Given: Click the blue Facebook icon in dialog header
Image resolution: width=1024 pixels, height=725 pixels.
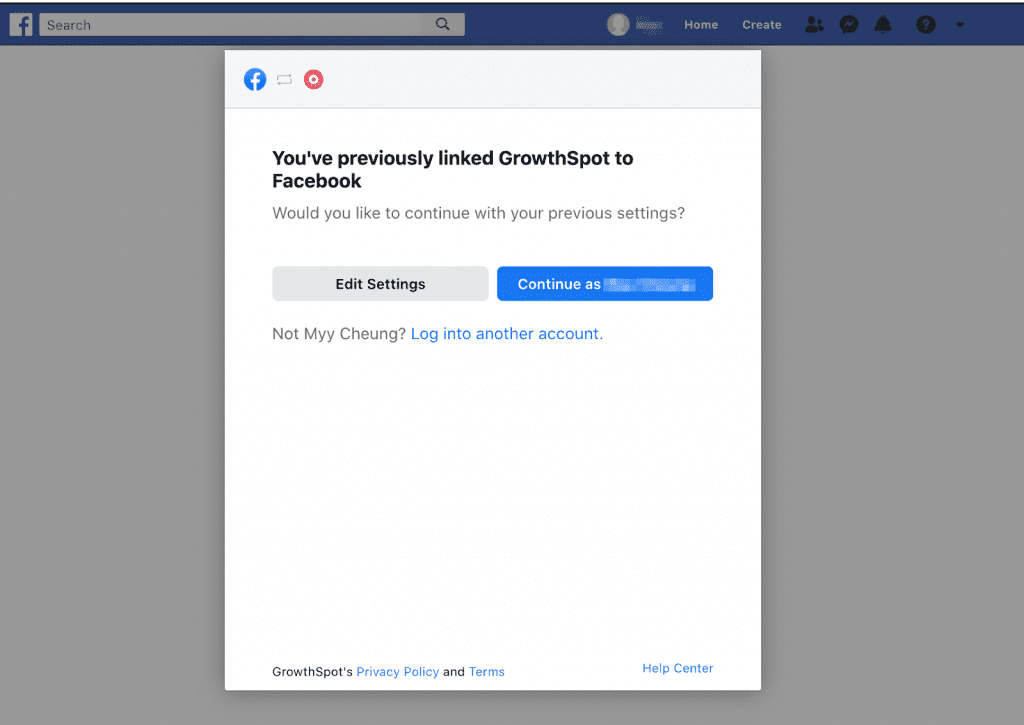Looking at the screenshot, I should click(x=255, y=80).
